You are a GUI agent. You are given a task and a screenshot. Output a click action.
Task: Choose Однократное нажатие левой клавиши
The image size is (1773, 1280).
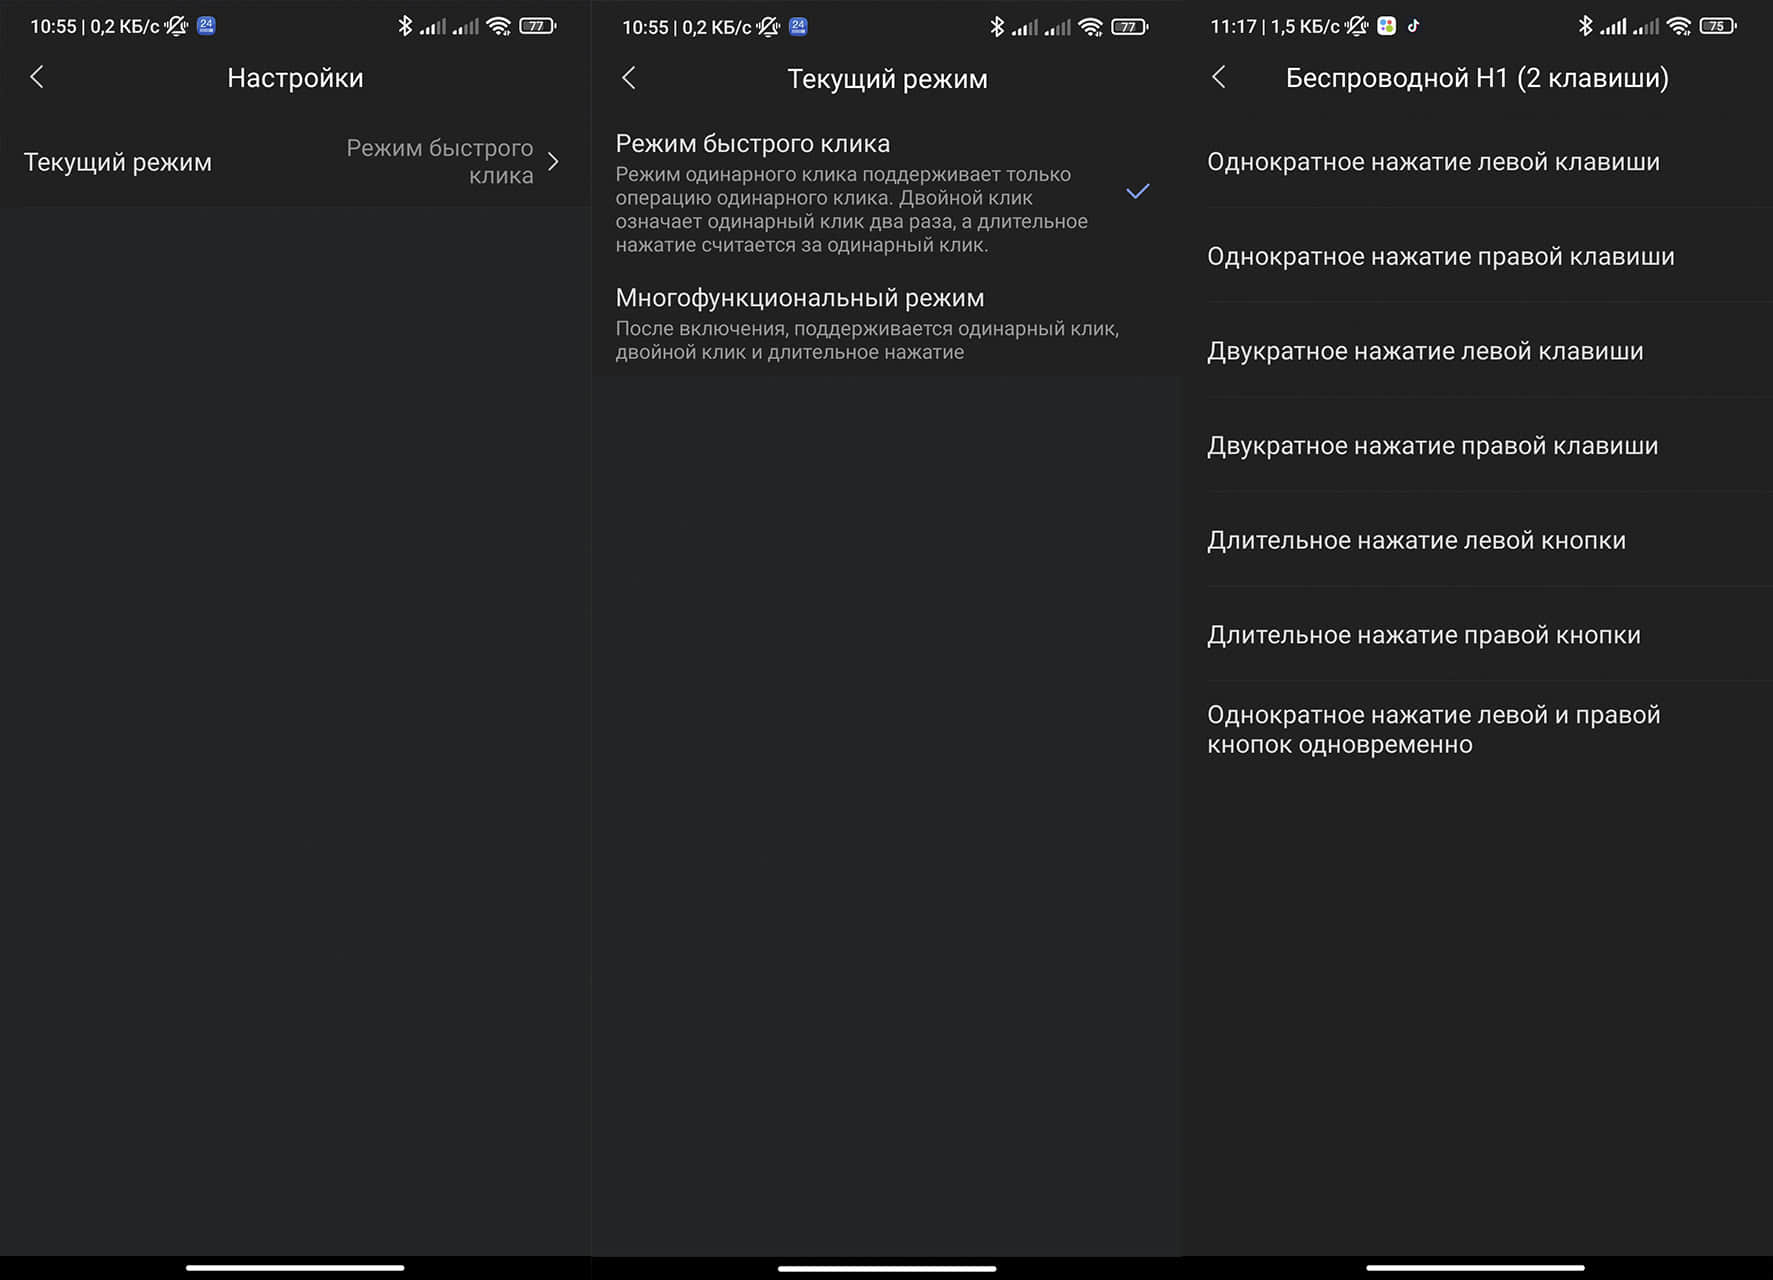(x=1433, y=162)
